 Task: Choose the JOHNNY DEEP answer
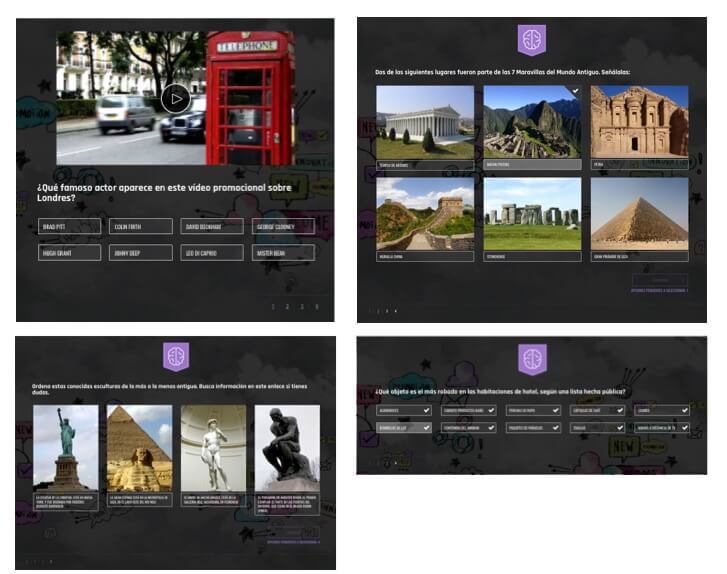[140, 253]
